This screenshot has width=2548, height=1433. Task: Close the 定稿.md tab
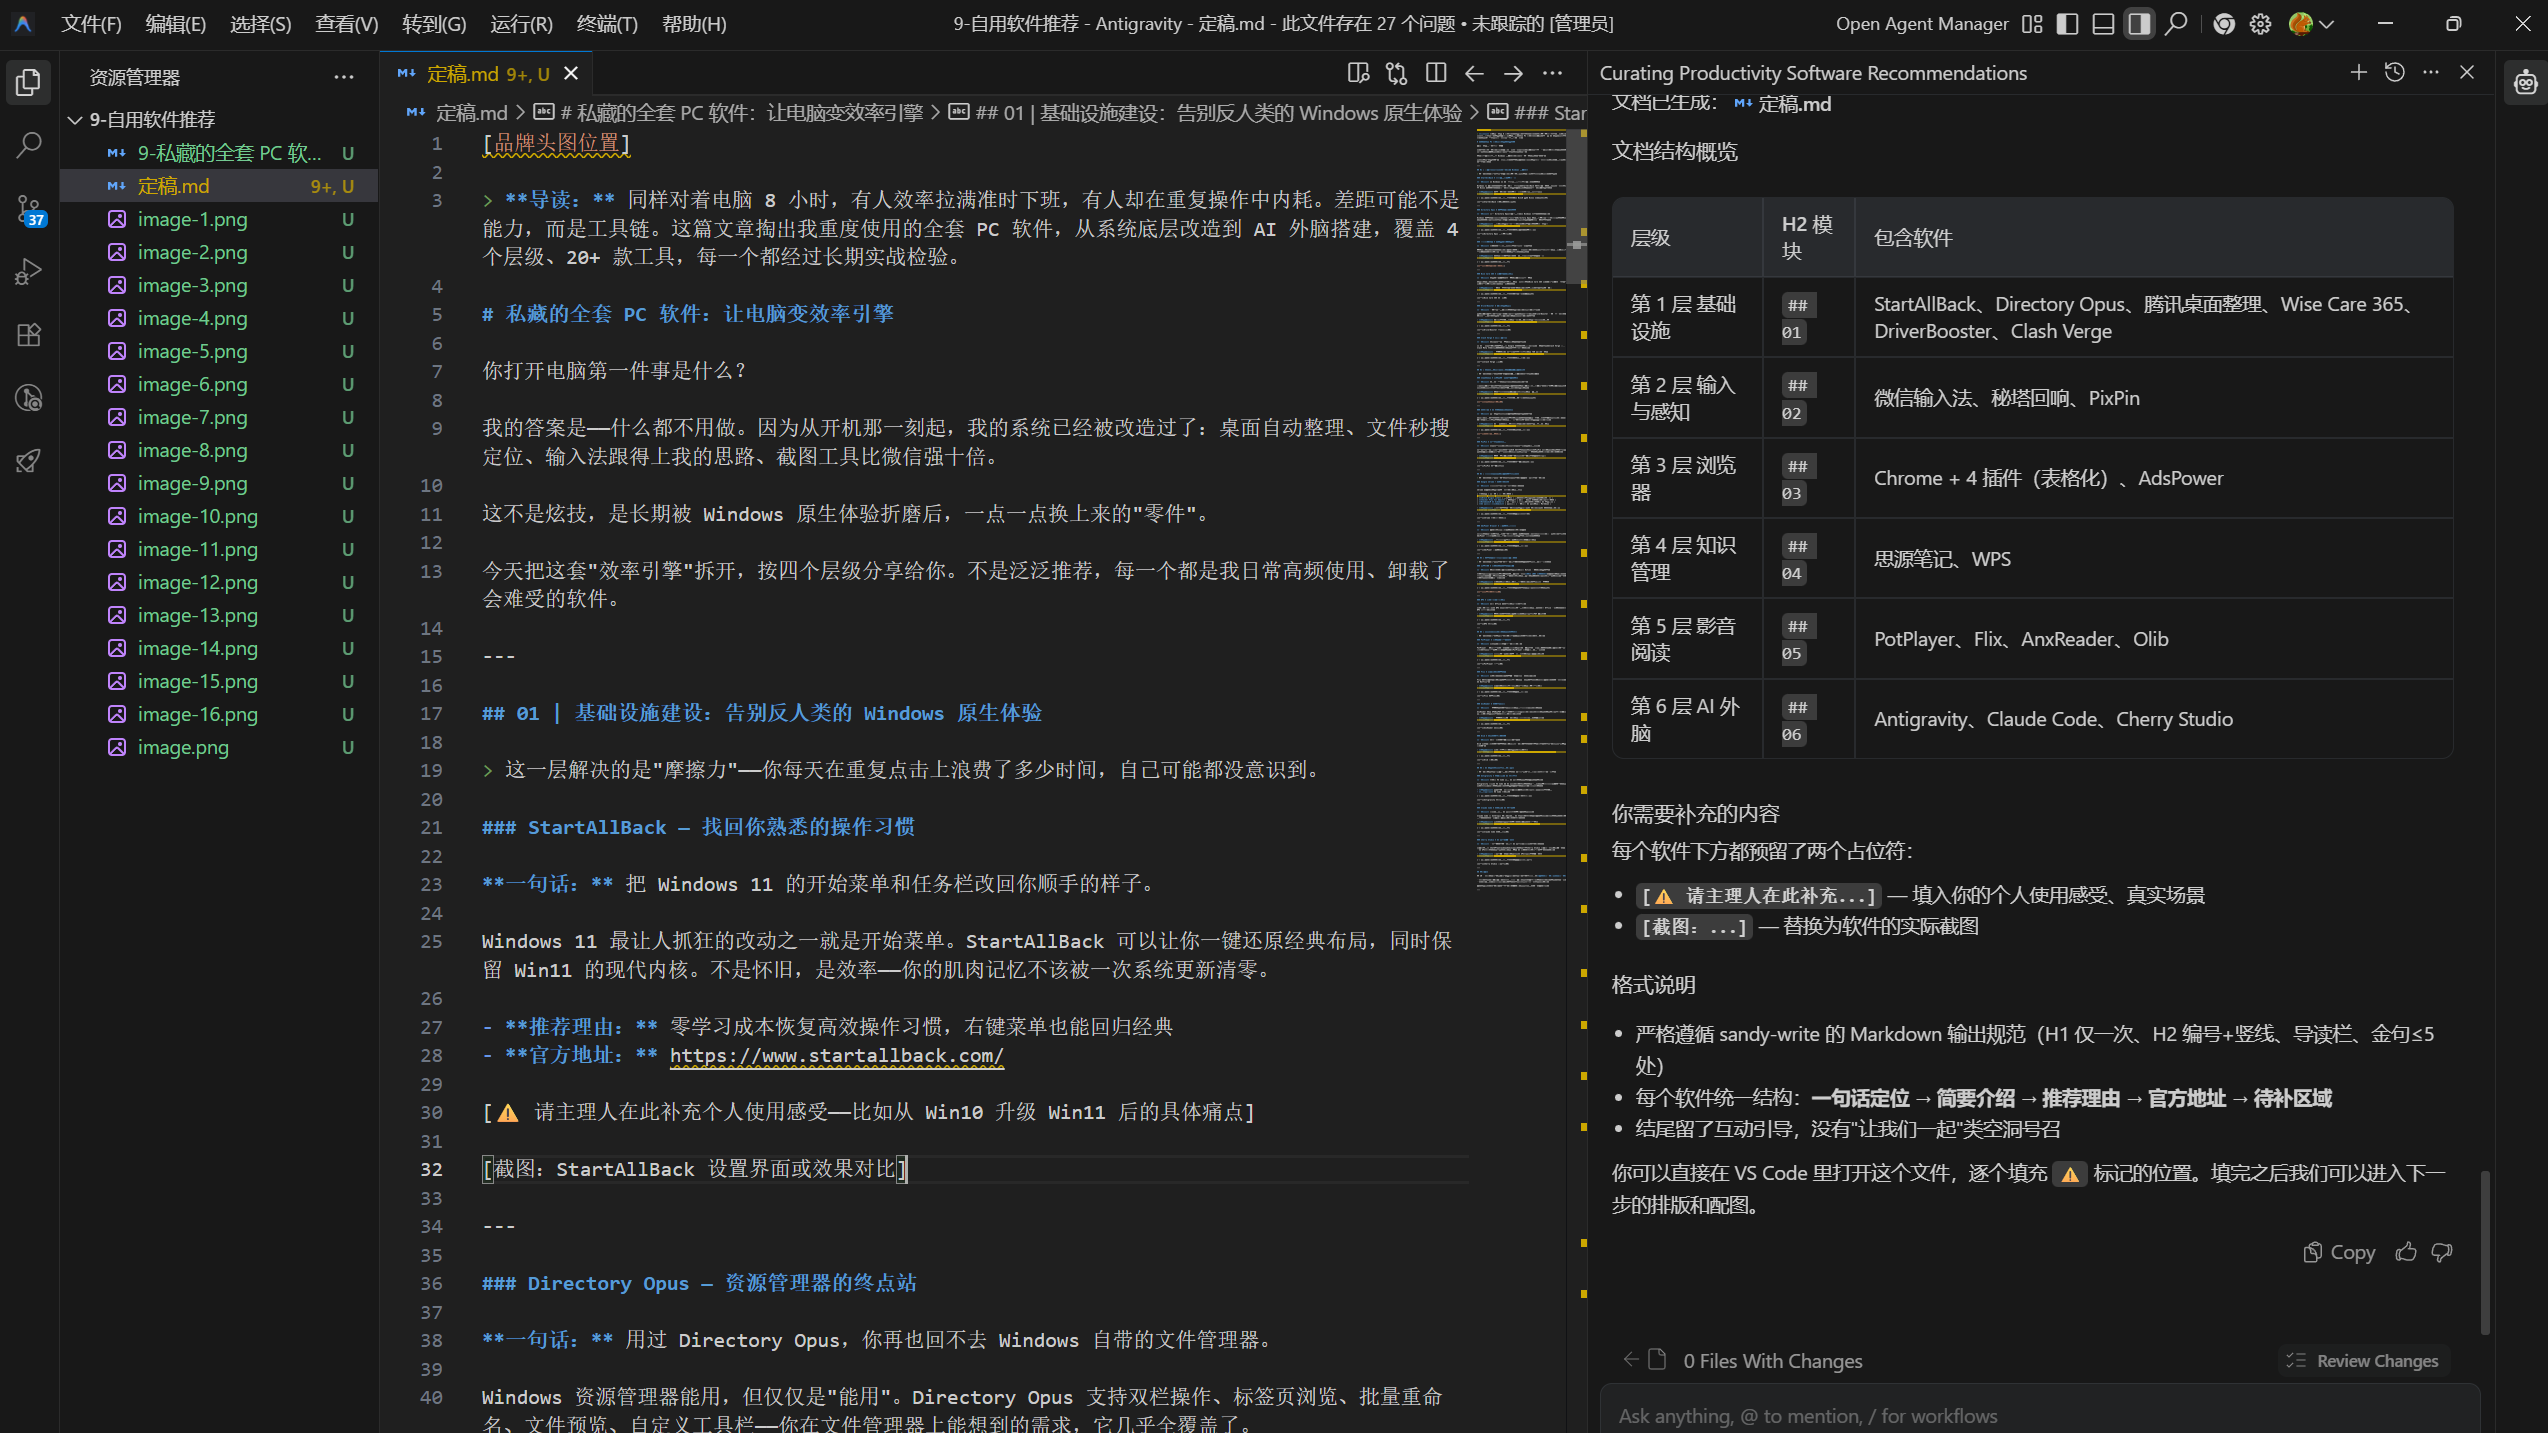click(x=571, y=73)
